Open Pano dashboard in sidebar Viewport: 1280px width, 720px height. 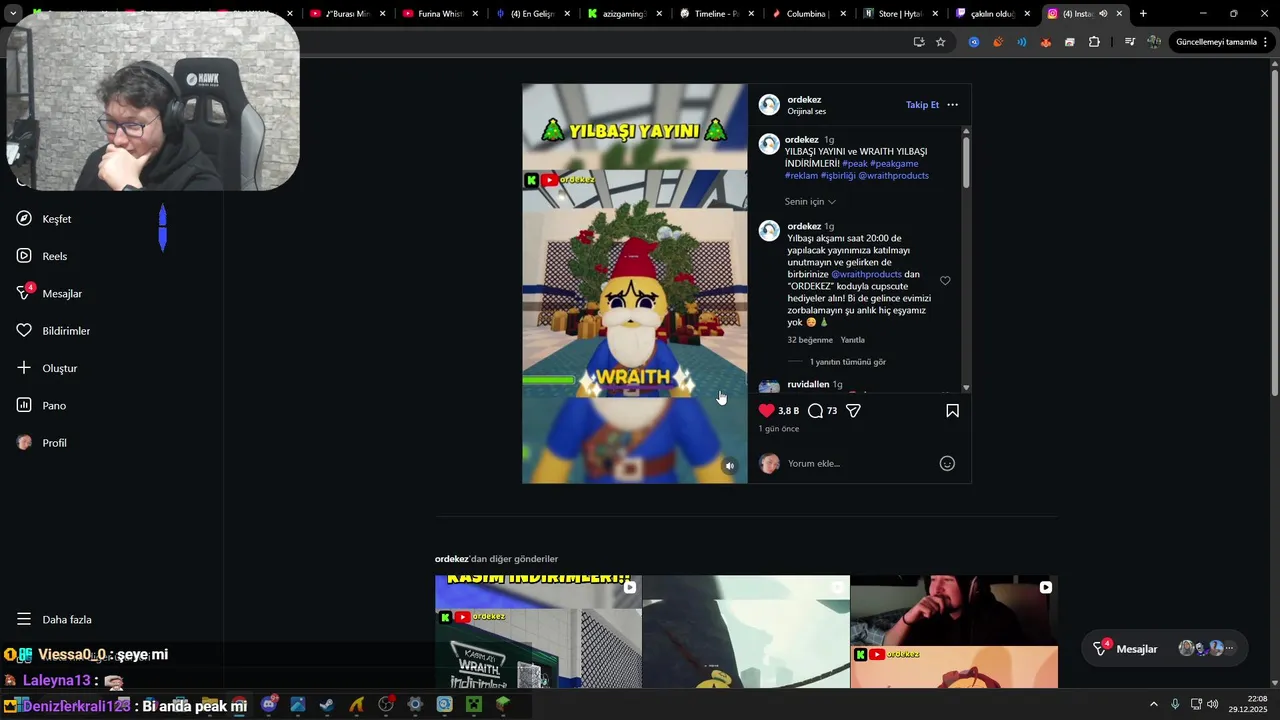click(x=41, y=405)
